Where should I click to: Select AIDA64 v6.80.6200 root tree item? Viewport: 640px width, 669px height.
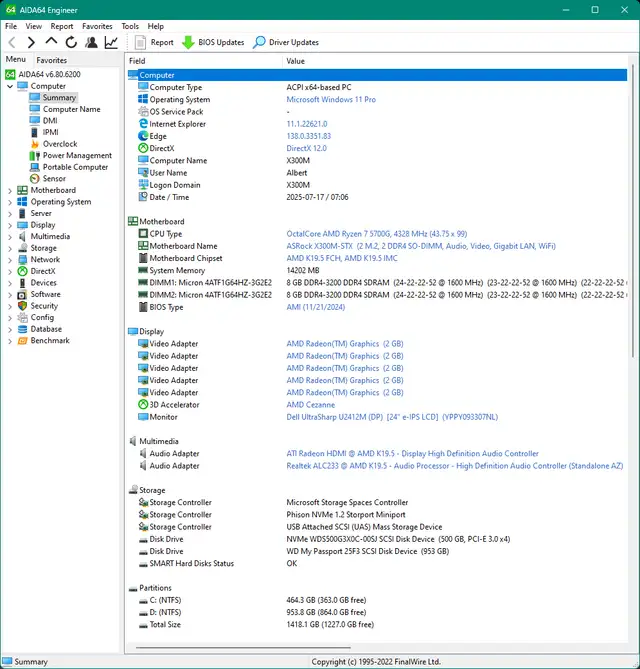click(x=43, y=74)
